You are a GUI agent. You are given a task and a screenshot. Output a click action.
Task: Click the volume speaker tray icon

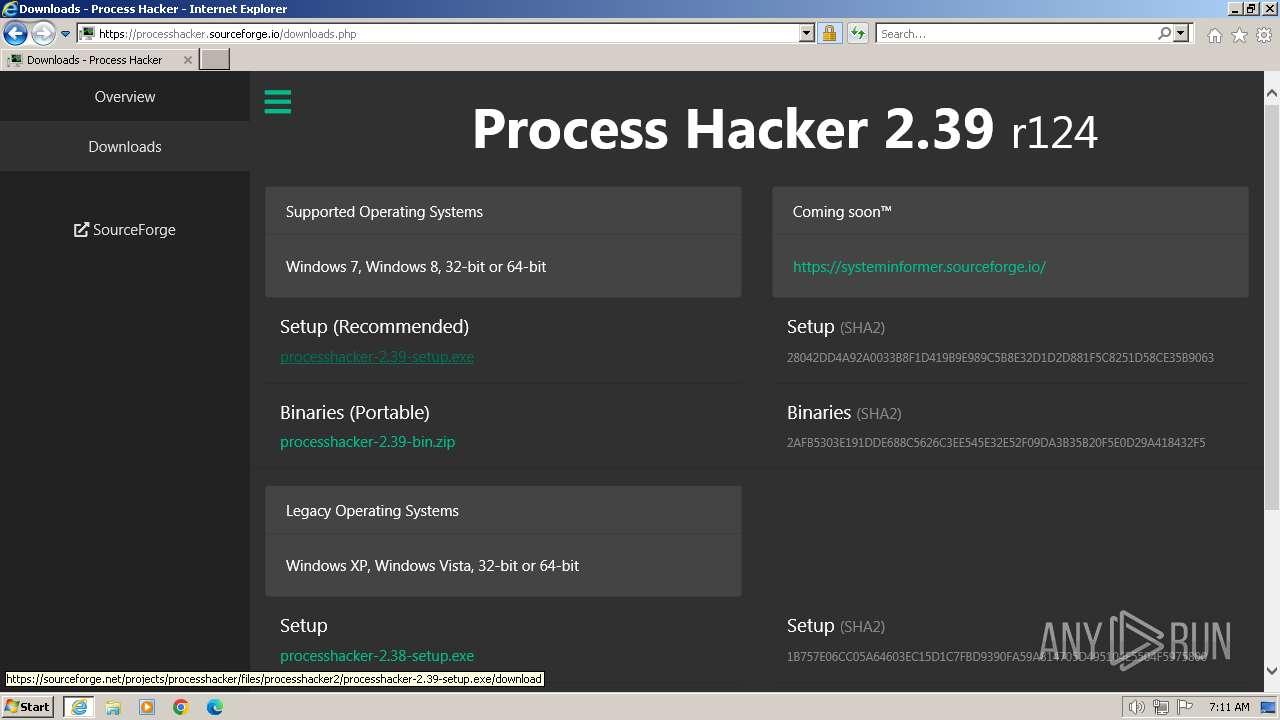[1137, 707]
